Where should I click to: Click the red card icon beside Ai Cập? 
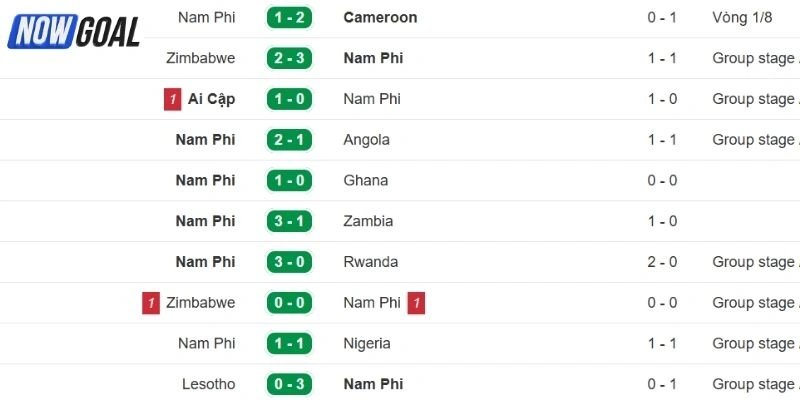[172, 99]
